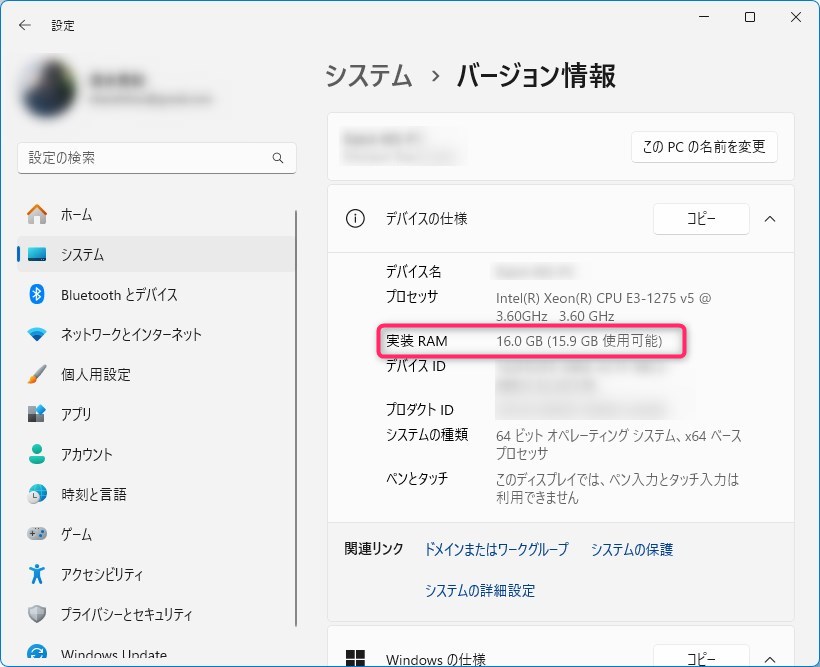Open ドメインまたはワークグループ link

pos(496,550)
